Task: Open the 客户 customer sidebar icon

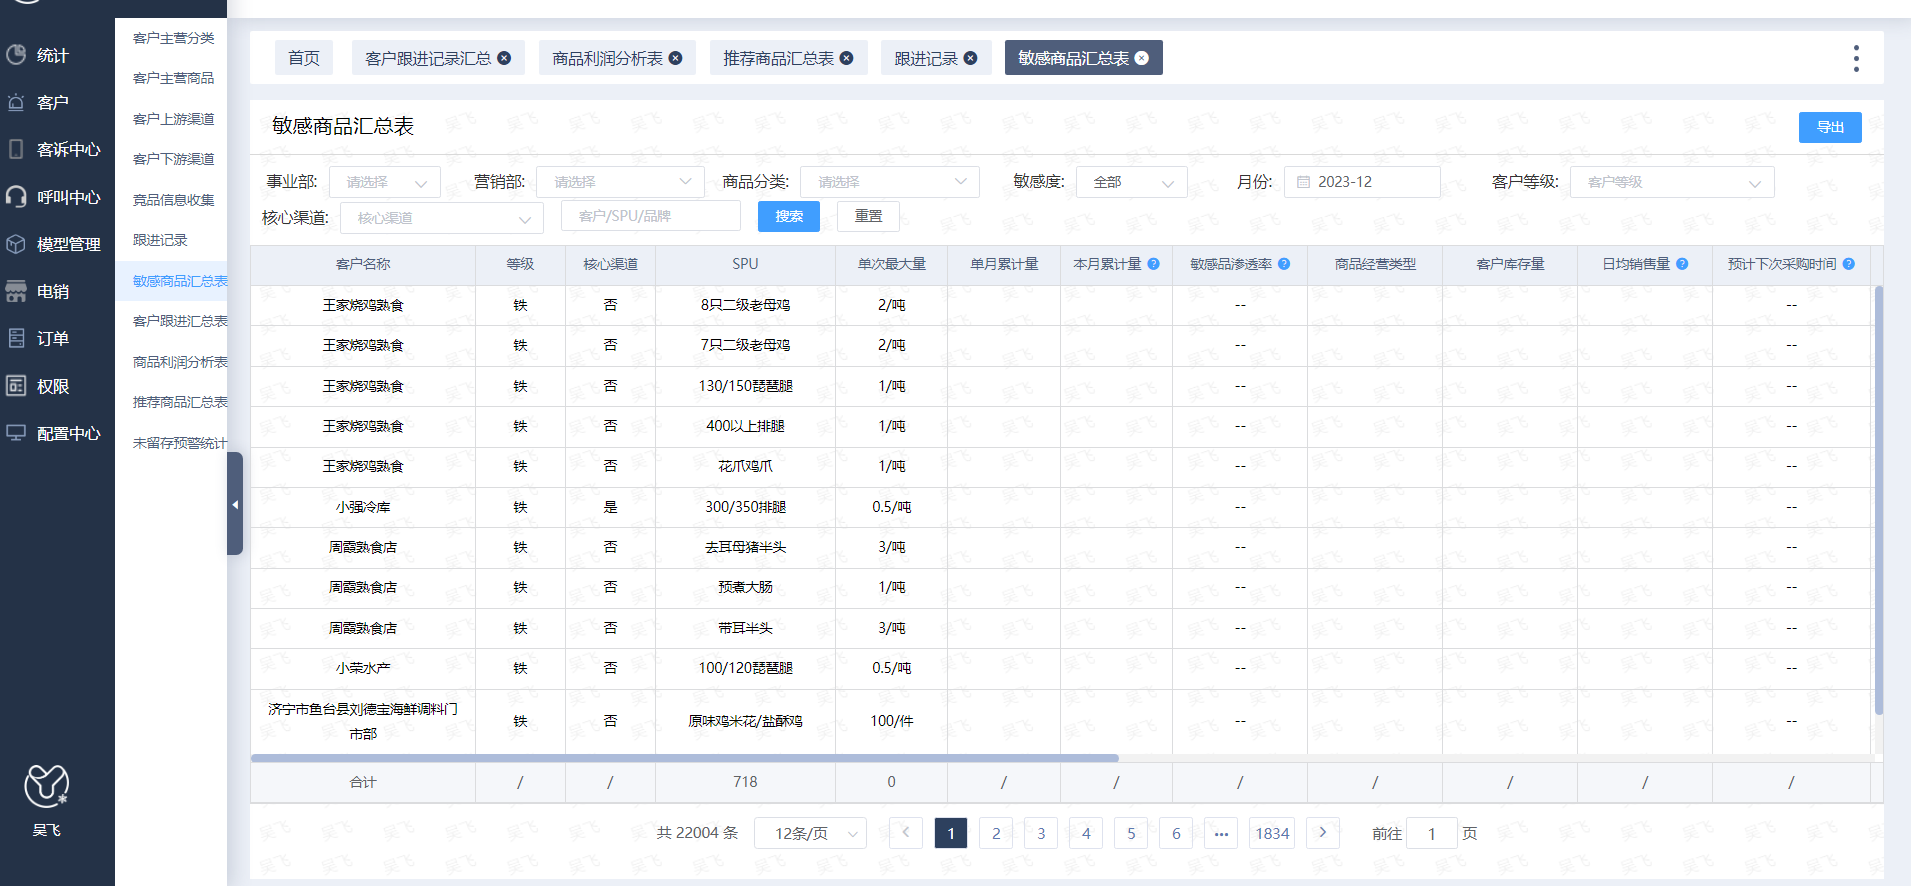Action: pyautogui.click(x=16, y=102)
